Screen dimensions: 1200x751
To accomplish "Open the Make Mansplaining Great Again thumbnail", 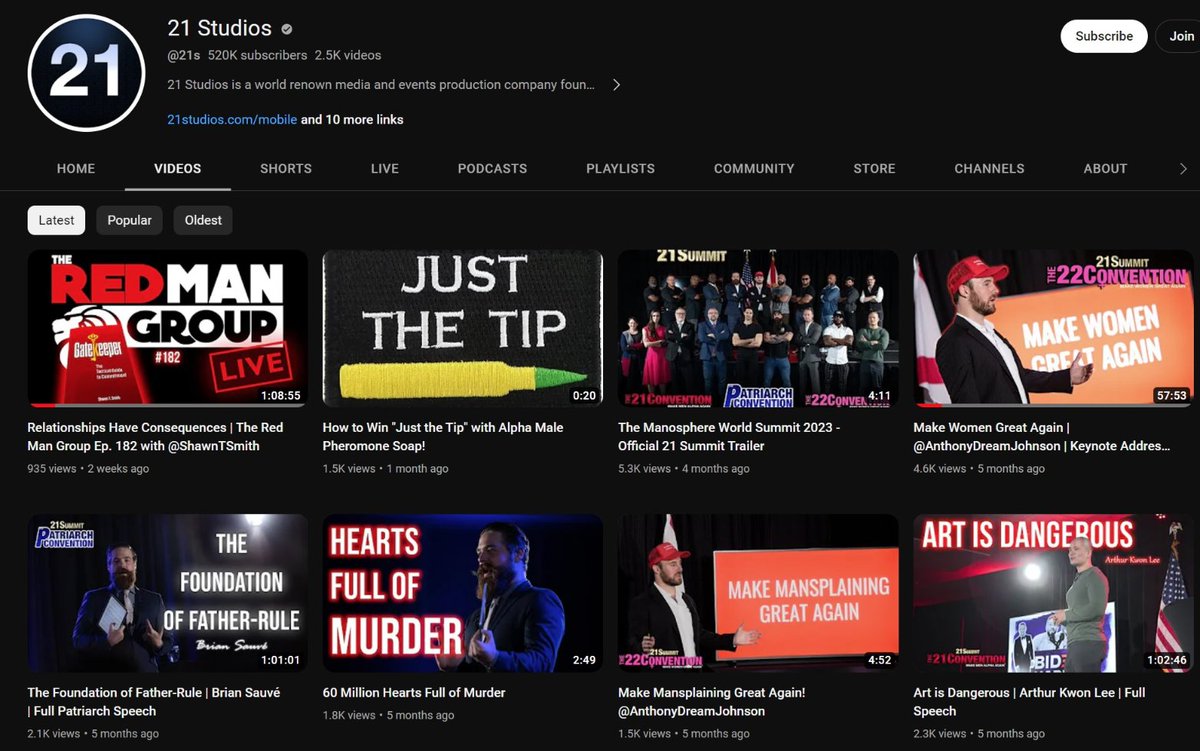I will click(x=758, y=593).
